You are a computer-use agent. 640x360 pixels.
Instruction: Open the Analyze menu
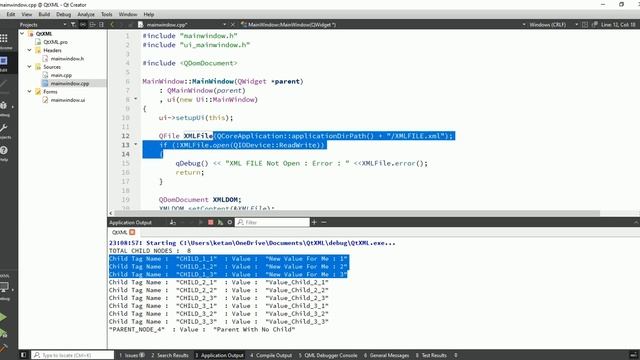86,14
